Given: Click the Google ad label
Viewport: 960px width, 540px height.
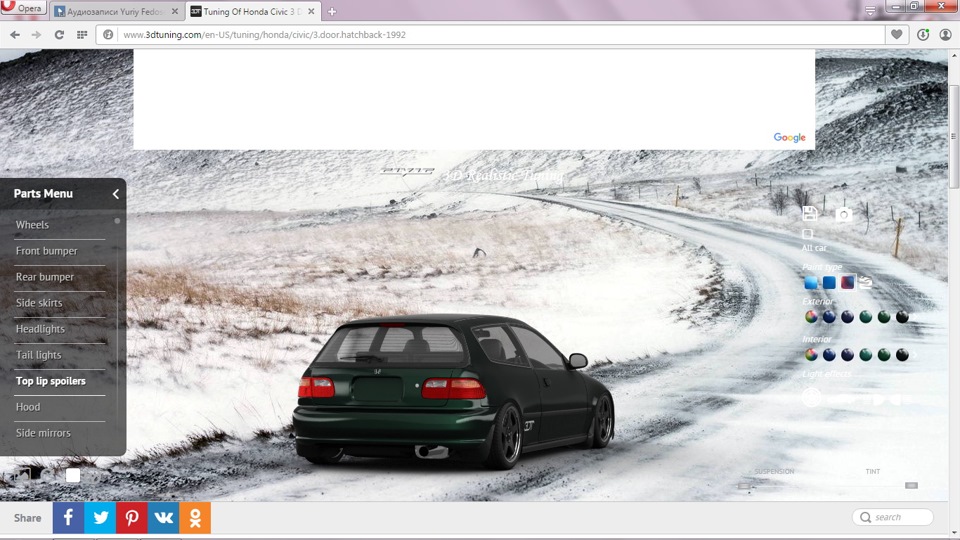Looking at the screenshot, I should (x=789, y=138).
